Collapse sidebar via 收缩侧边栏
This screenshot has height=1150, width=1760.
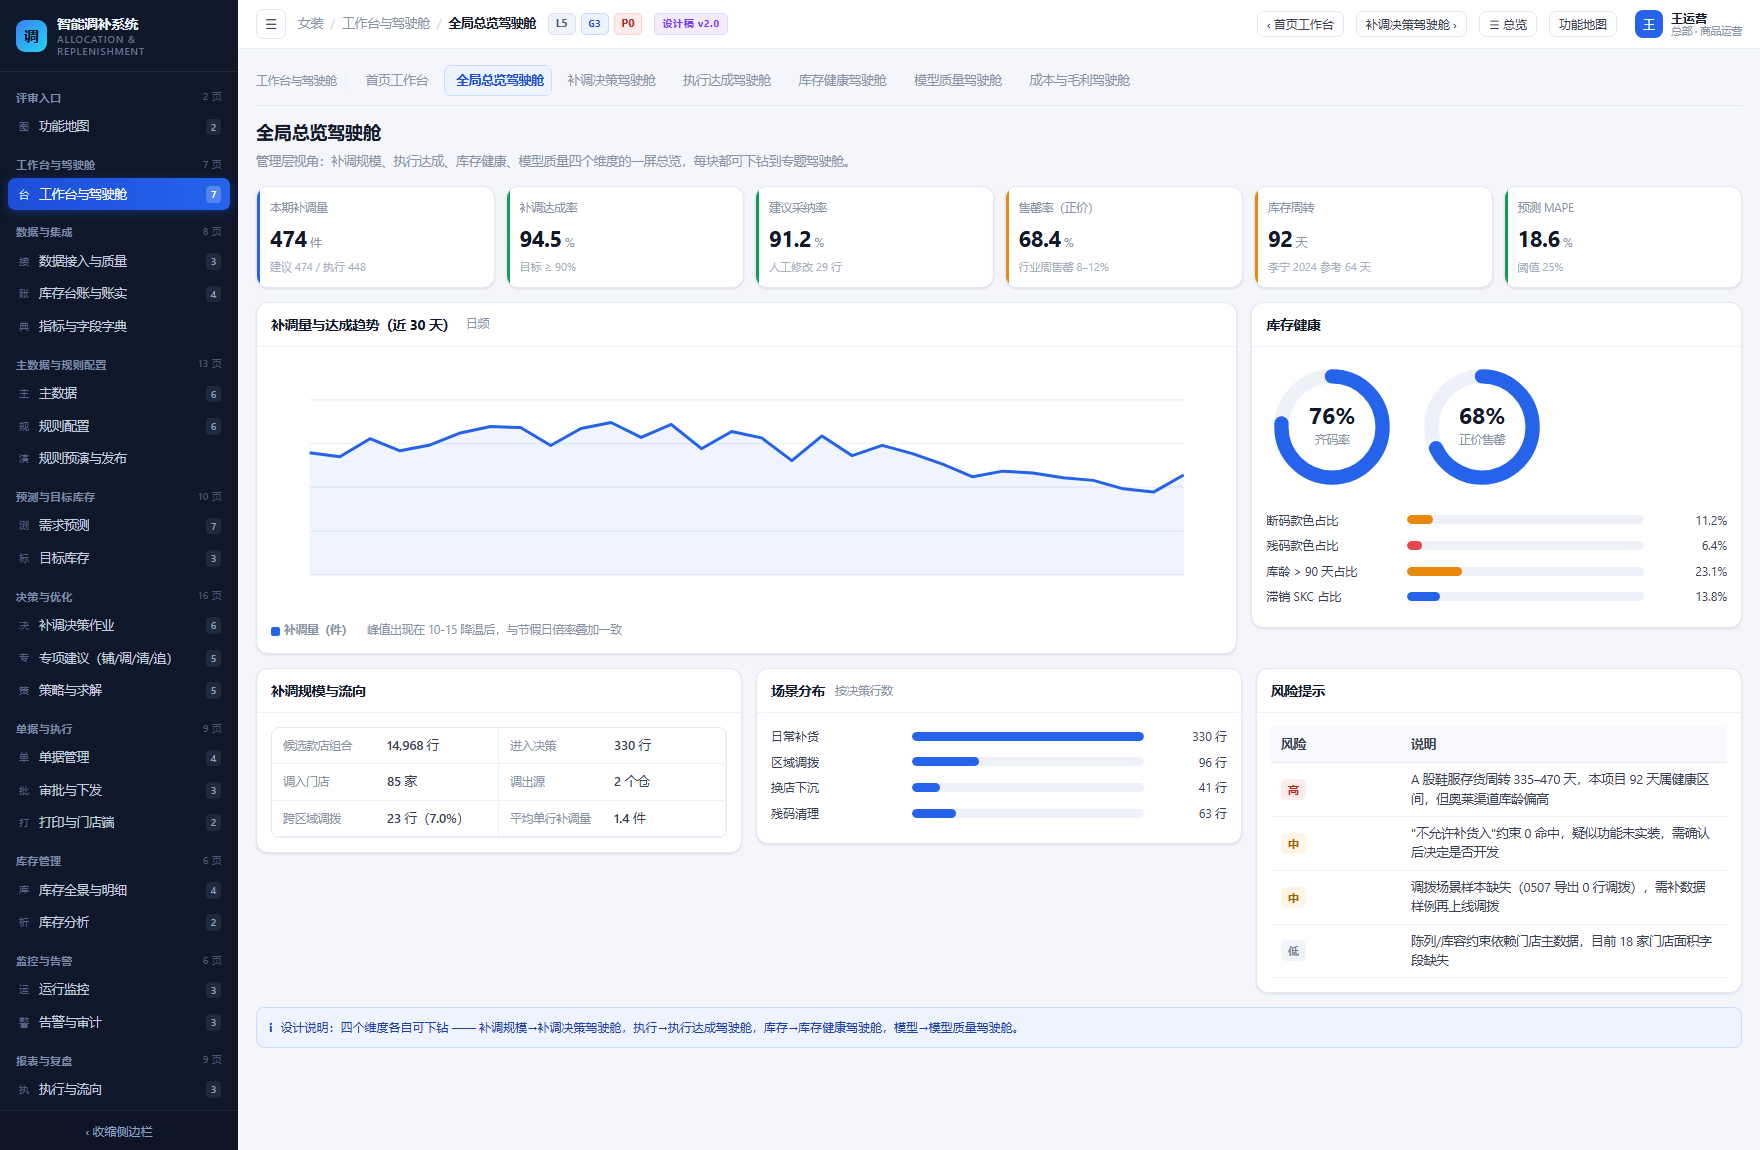(x=119, y=1131)
